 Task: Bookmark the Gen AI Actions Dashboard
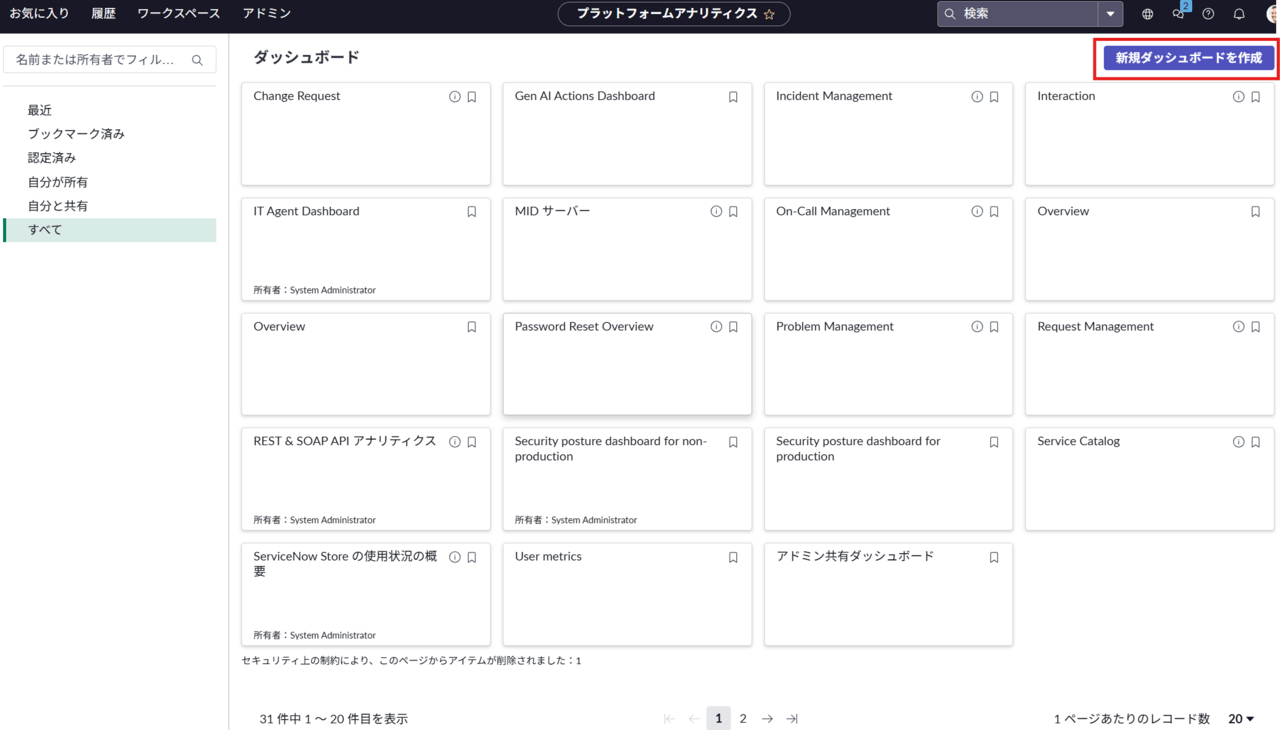point(733,97)
